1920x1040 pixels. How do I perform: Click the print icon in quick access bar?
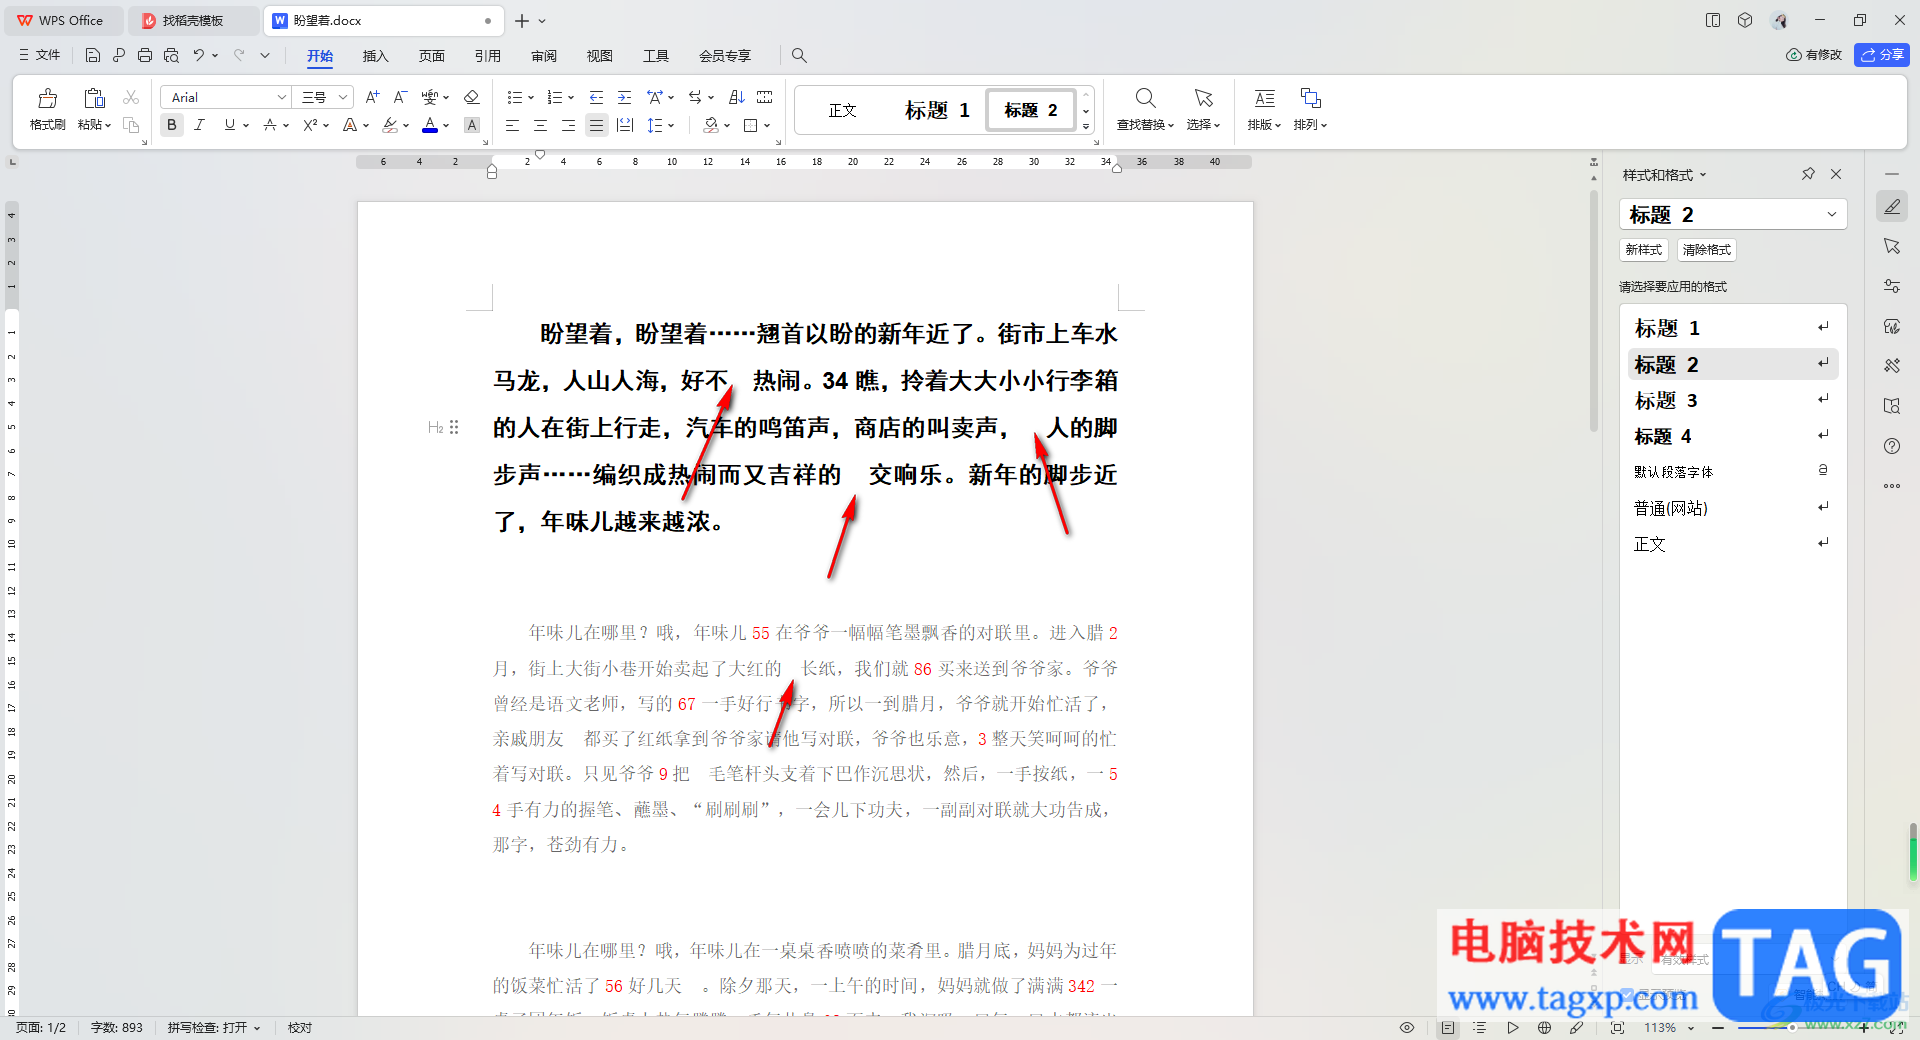(145, 55)
